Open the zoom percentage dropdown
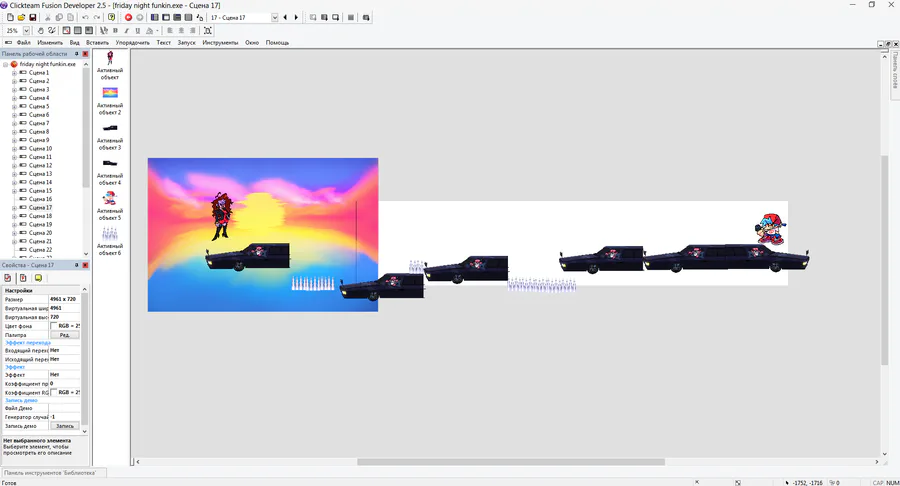This screenshot has width=900, height=486. coord(26,30)
